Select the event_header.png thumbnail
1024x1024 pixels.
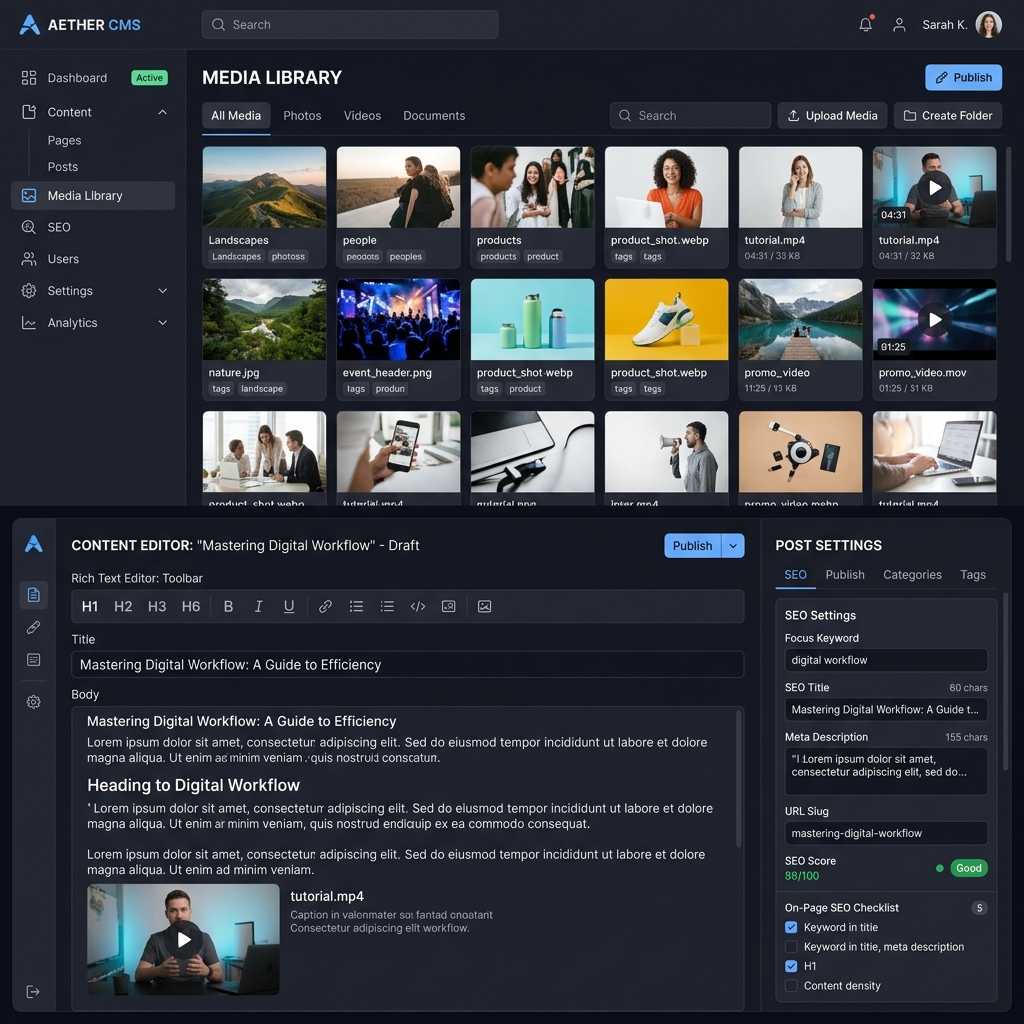pyautogui.click(x=398, y=319)
